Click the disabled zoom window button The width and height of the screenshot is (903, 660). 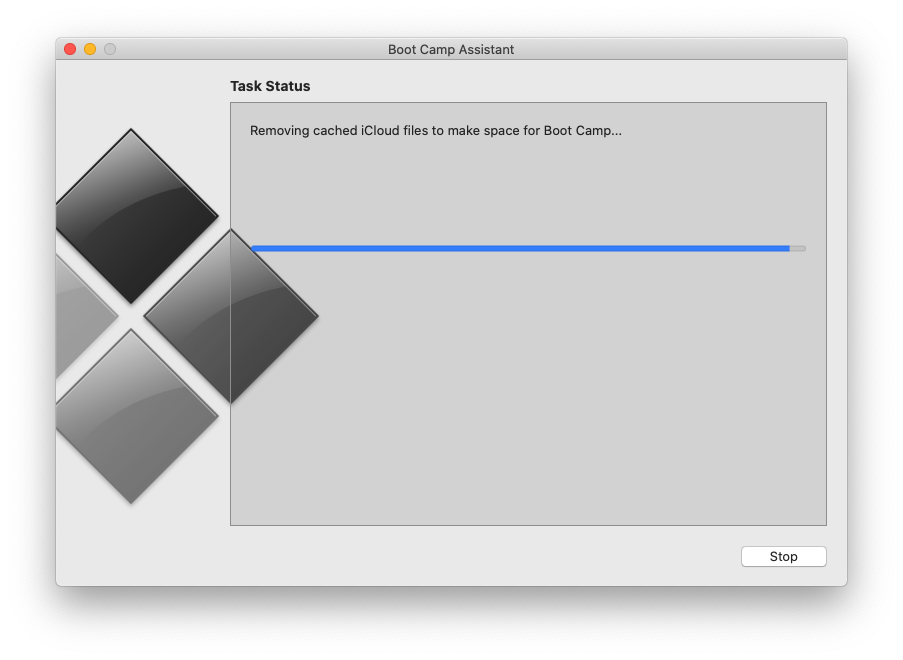pos(110,50)
